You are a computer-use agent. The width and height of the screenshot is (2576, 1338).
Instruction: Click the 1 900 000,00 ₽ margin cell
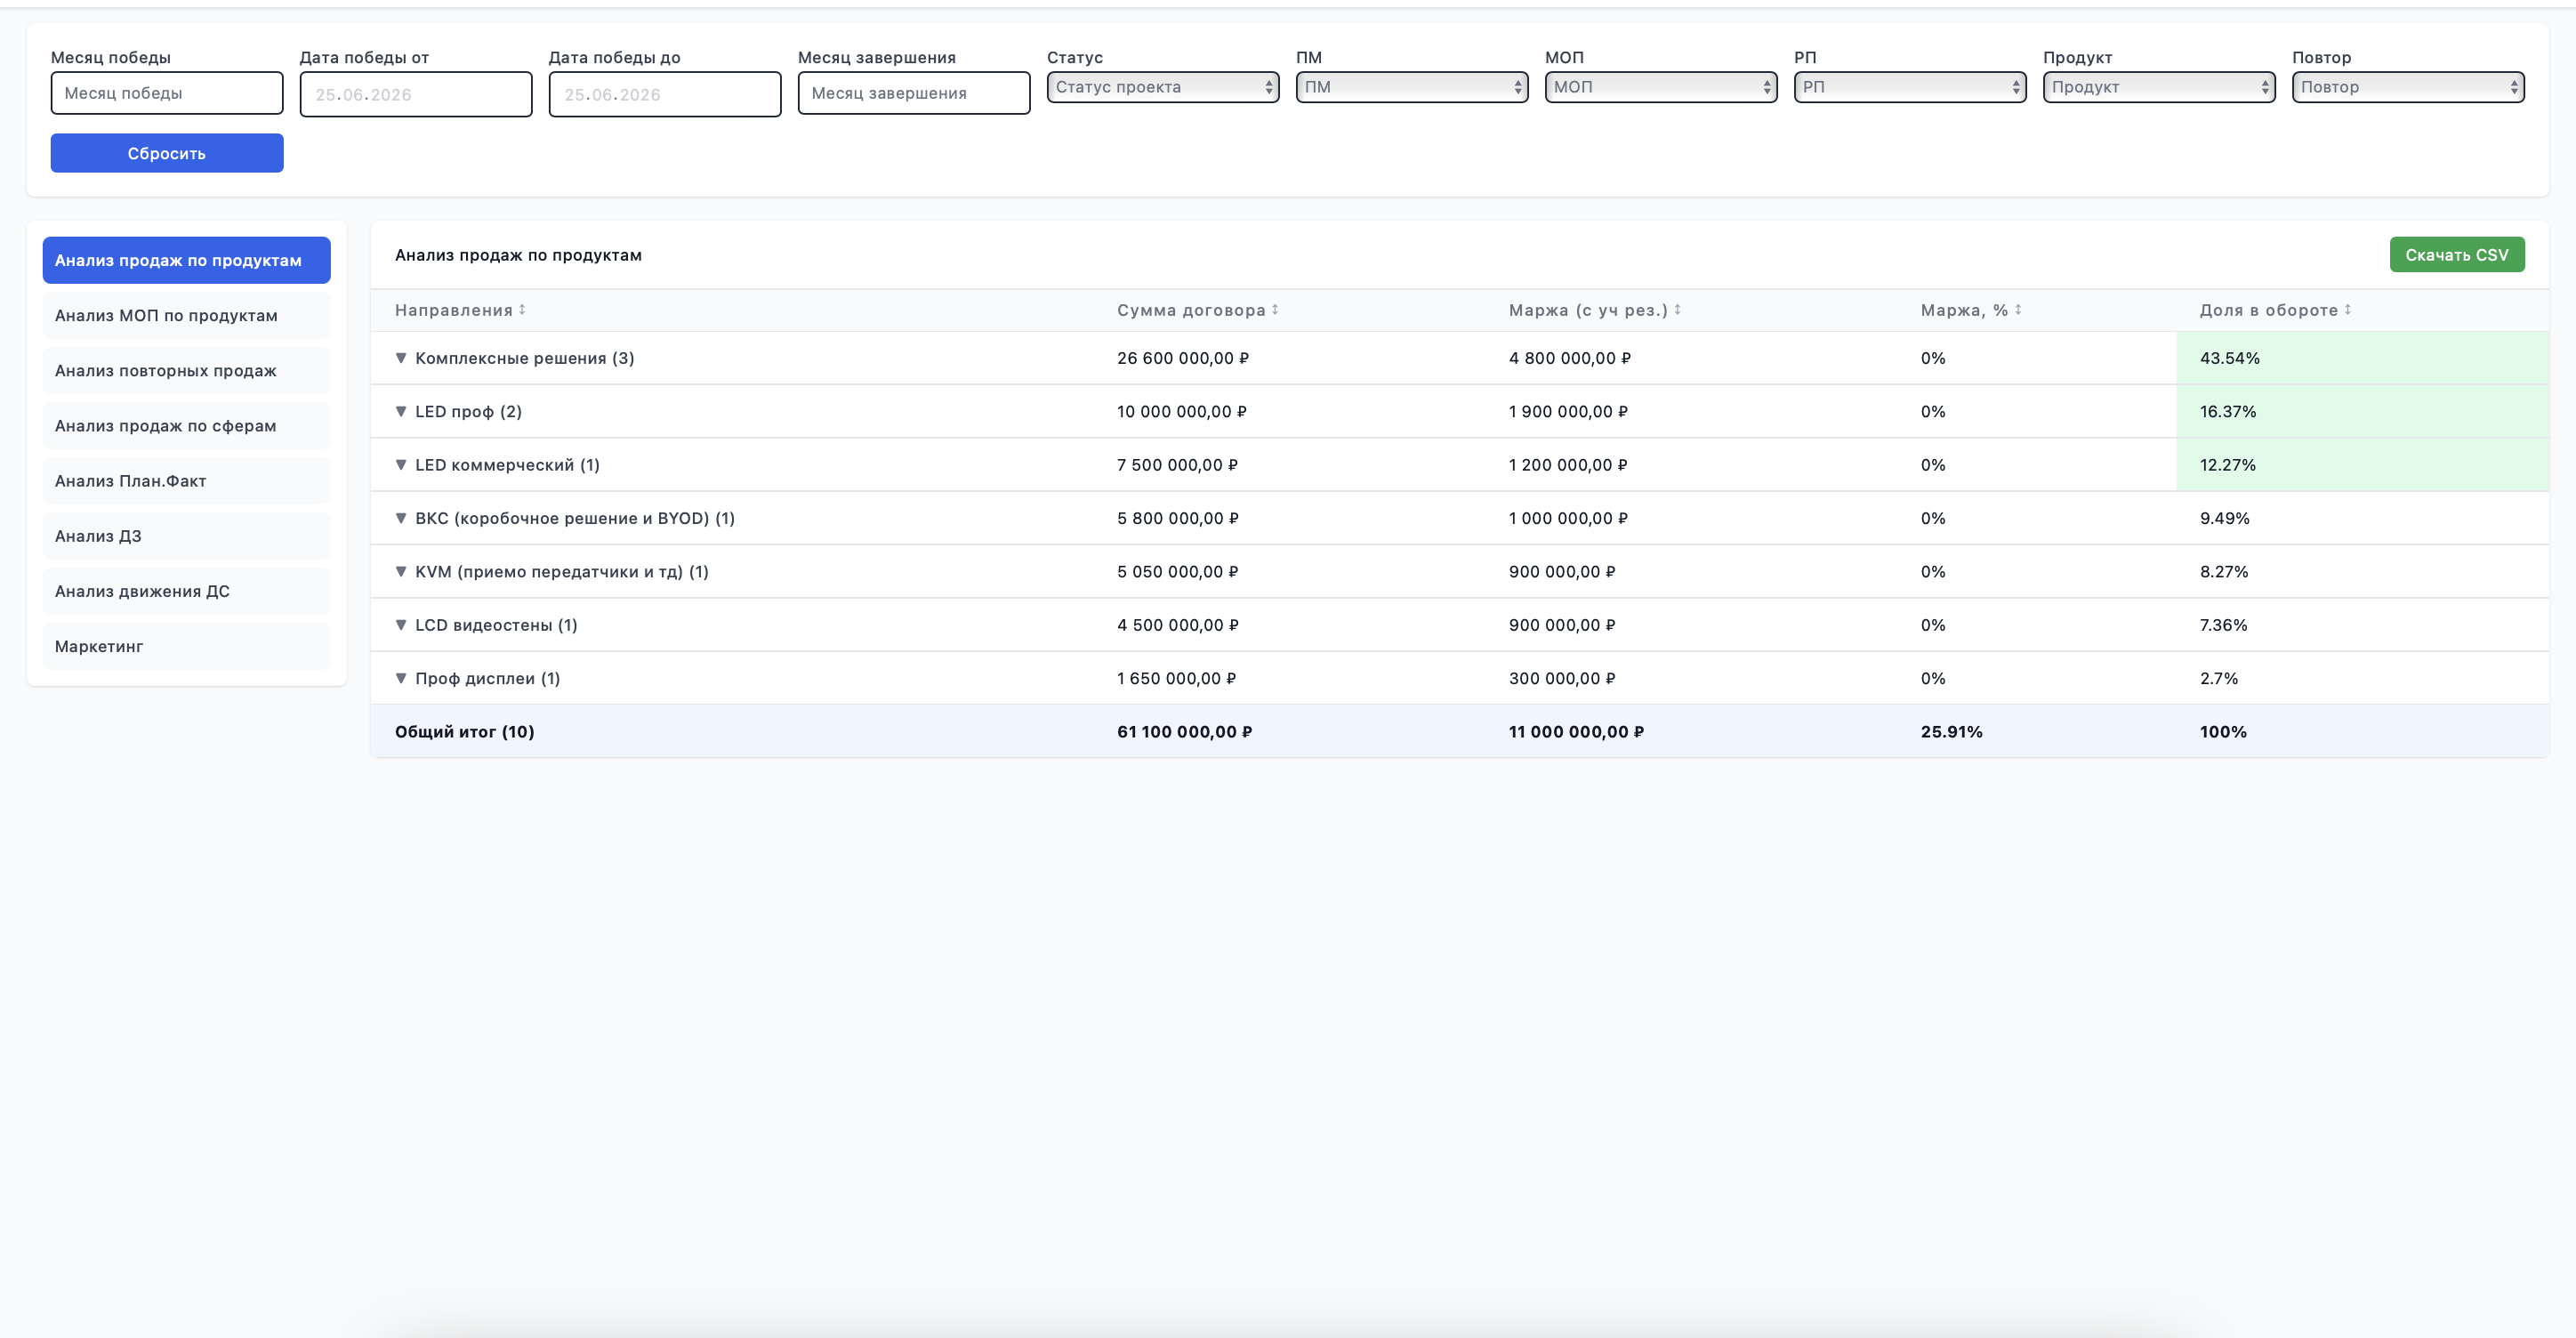coord(1569,411)
